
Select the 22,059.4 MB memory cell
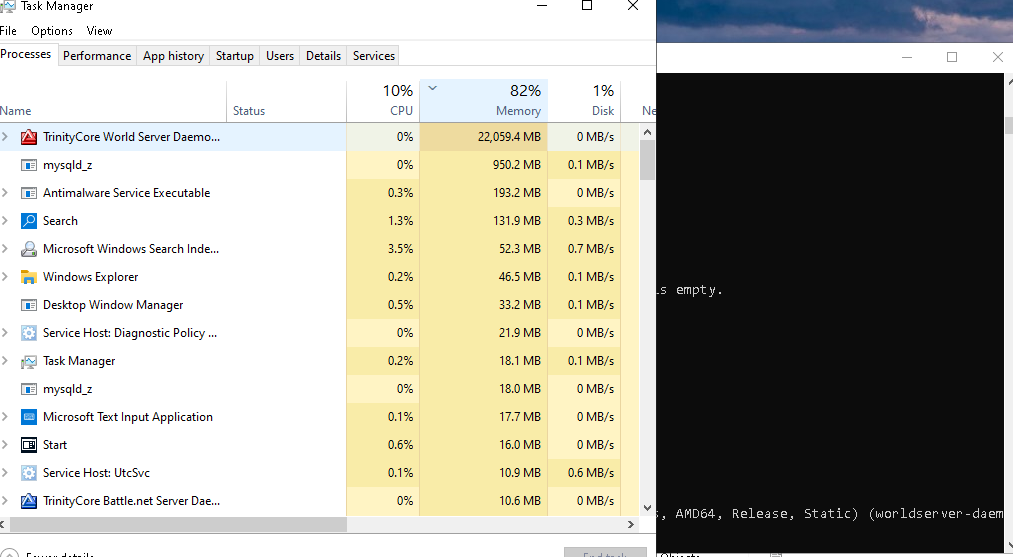[x=484, y=137]
